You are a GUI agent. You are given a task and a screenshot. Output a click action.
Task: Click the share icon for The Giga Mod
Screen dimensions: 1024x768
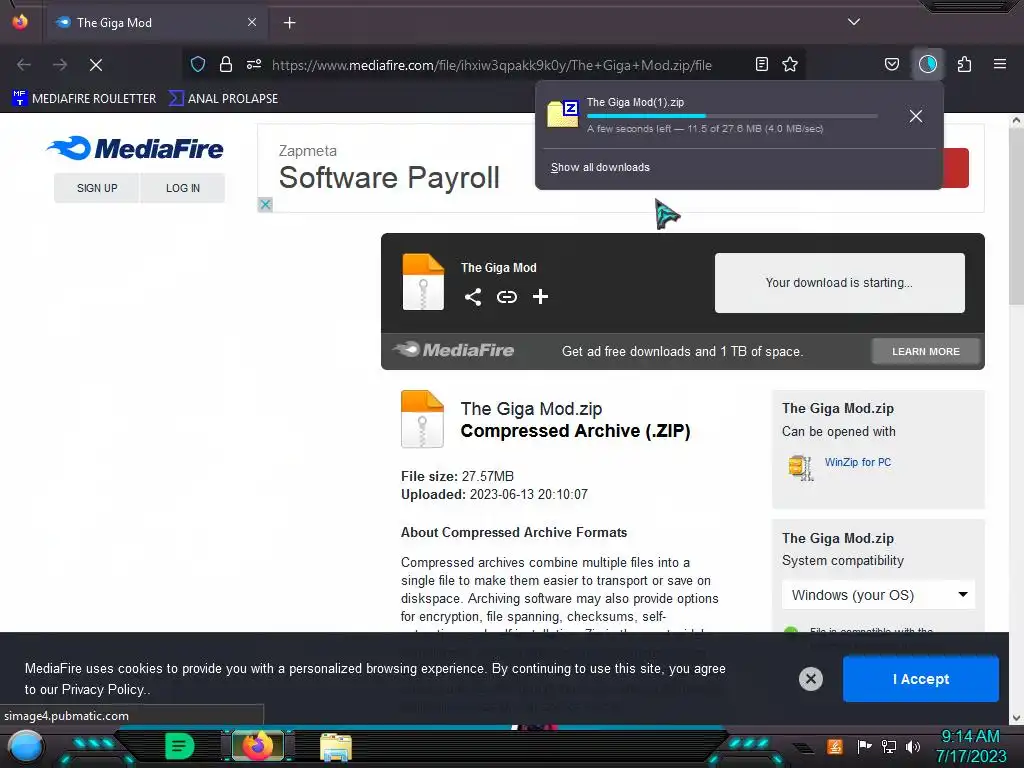tap(473, 297)
